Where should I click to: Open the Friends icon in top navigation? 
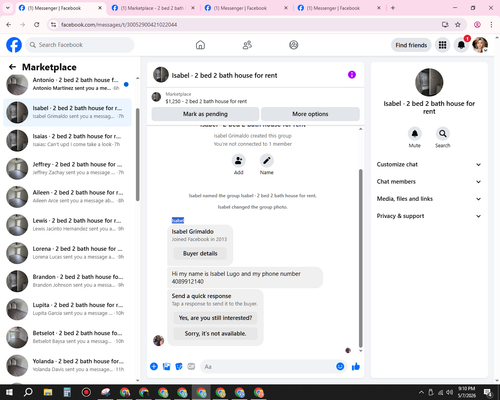pos(247,45)
